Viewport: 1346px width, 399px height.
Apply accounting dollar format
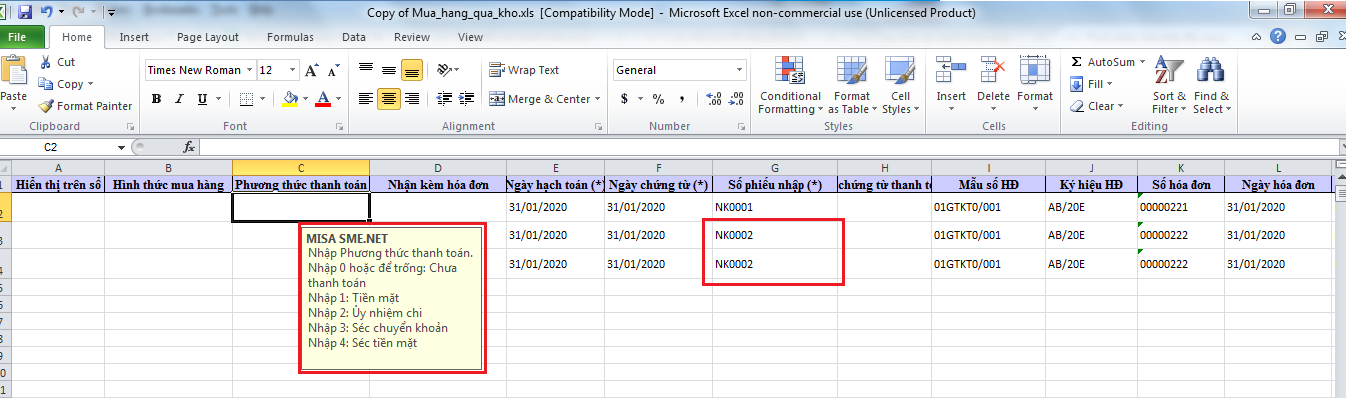[625, 99]
